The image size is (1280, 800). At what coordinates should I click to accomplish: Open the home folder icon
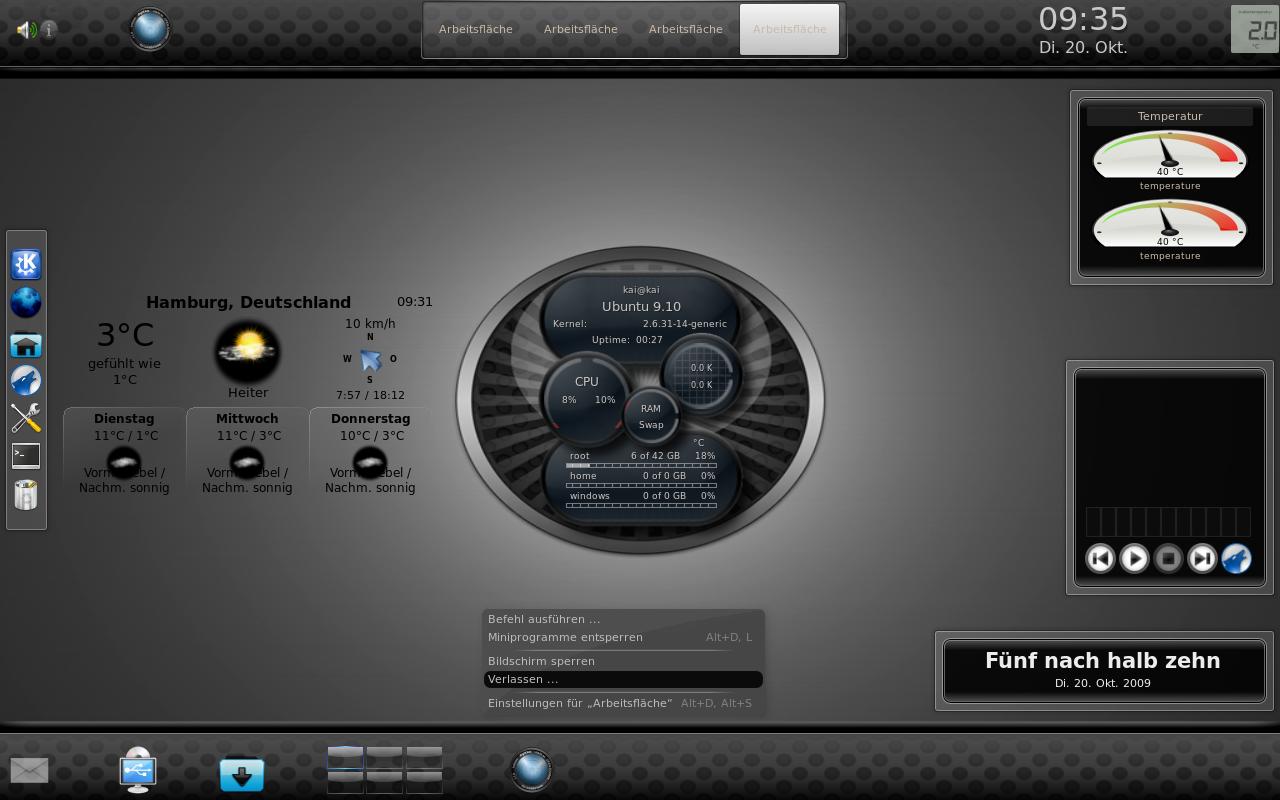click(x=26, y=344)
